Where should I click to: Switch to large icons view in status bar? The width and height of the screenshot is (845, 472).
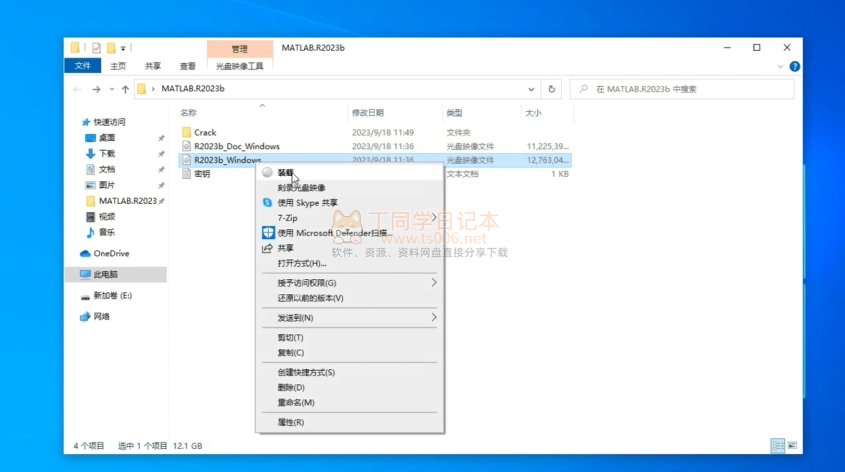pos(792,446)
